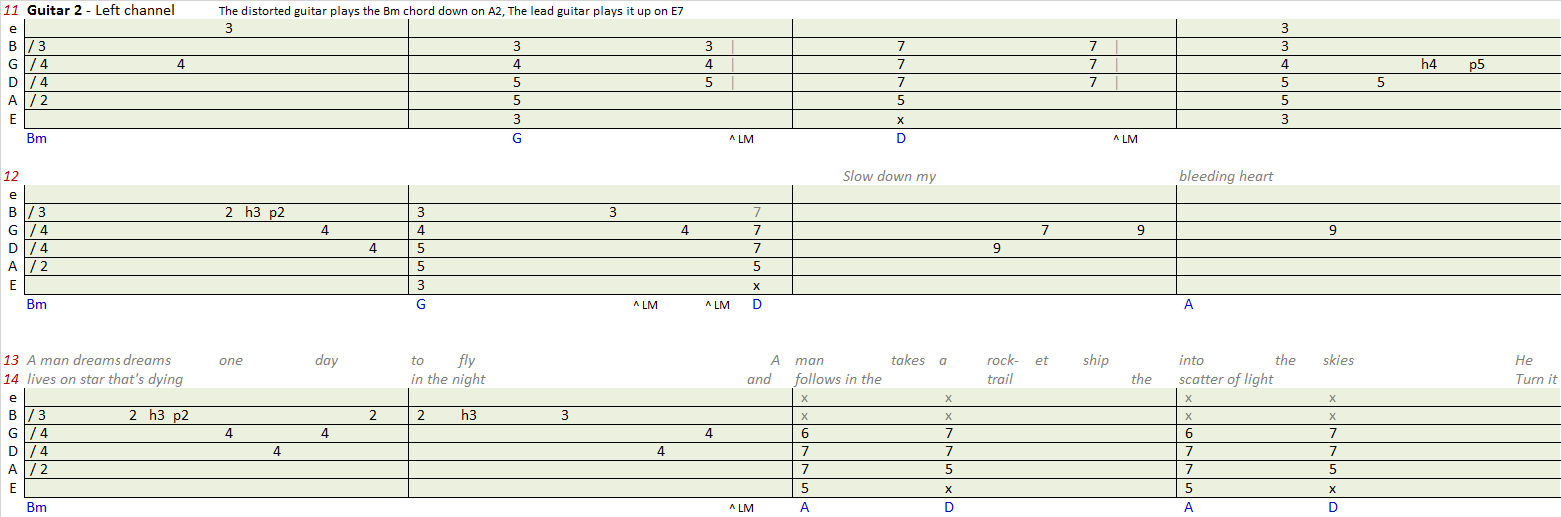Click the h4 hammer-on in row 11
Image resolution: width=1561 pixels, height=517 pixels.
pos(1429,64)
